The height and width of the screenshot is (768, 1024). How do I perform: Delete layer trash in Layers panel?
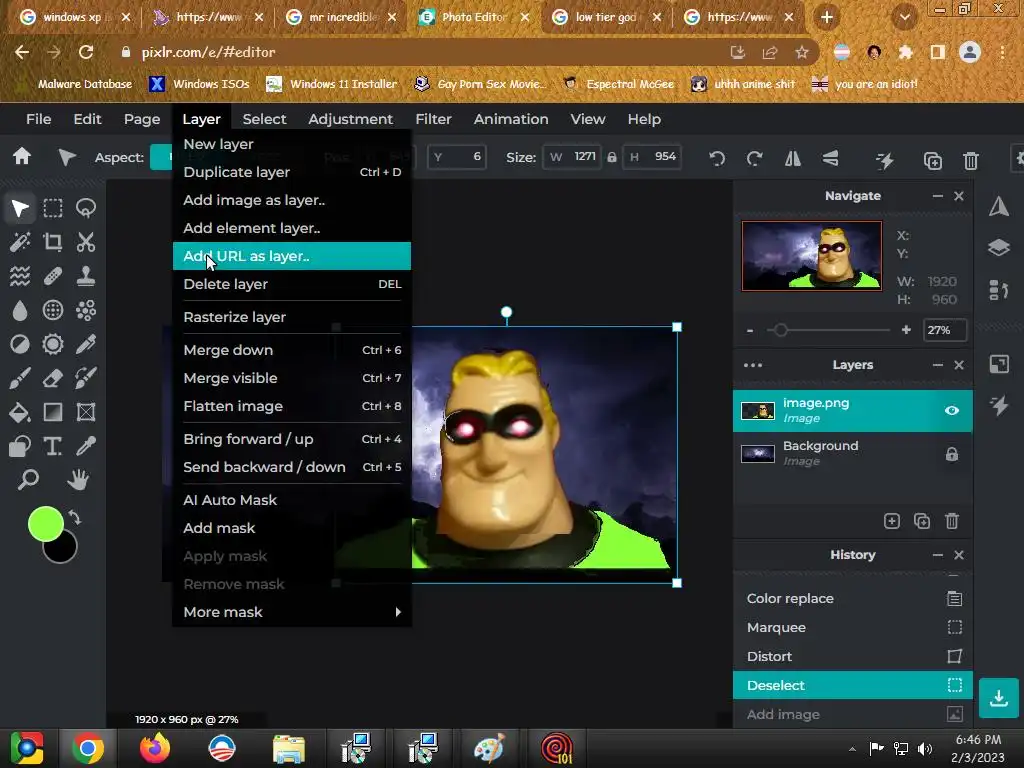952,520
